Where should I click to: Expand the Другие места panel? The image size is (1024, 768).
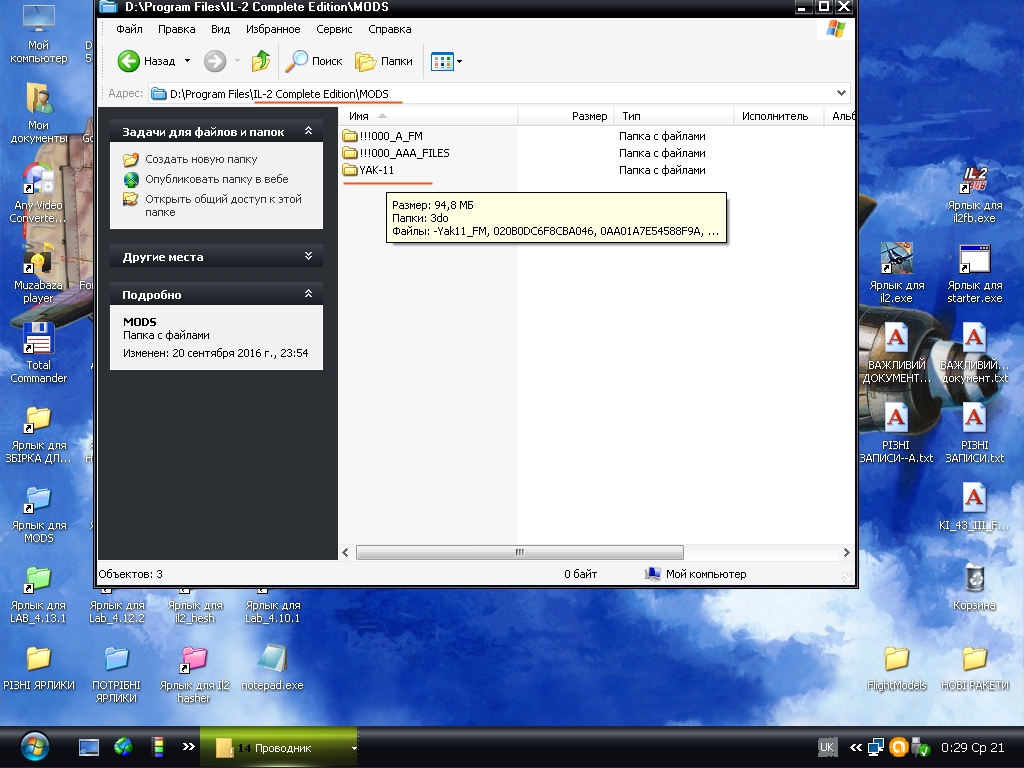click(308, 257)
